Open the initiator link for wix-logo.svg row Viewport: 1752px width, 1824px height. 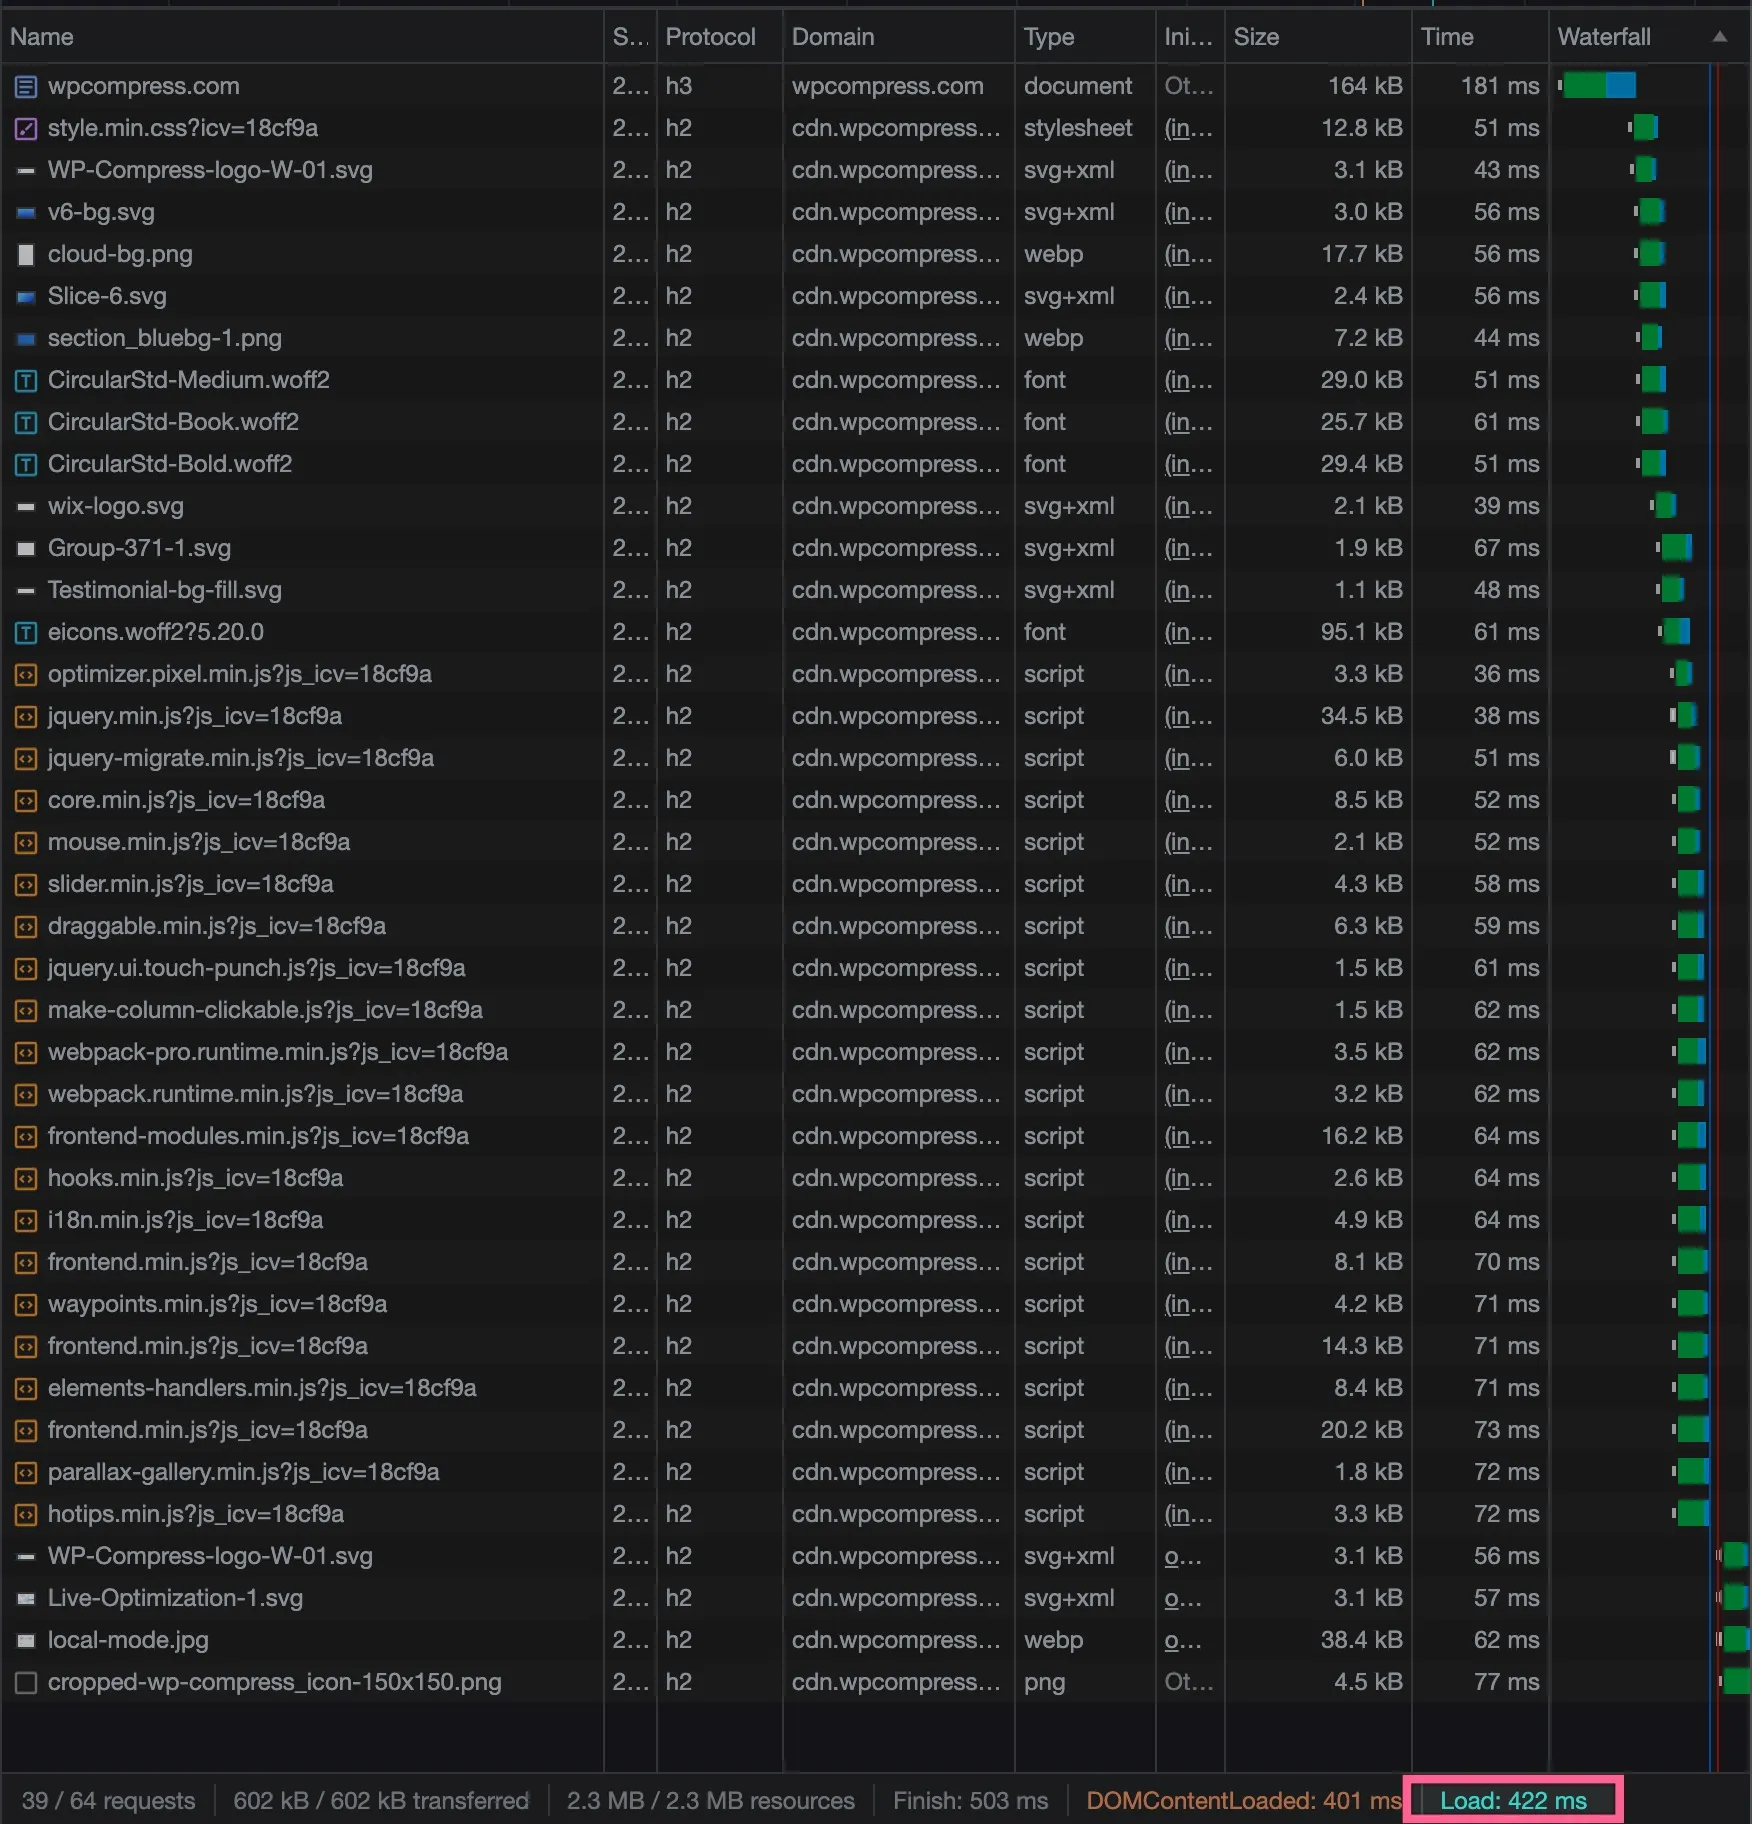coord(1188,507)
